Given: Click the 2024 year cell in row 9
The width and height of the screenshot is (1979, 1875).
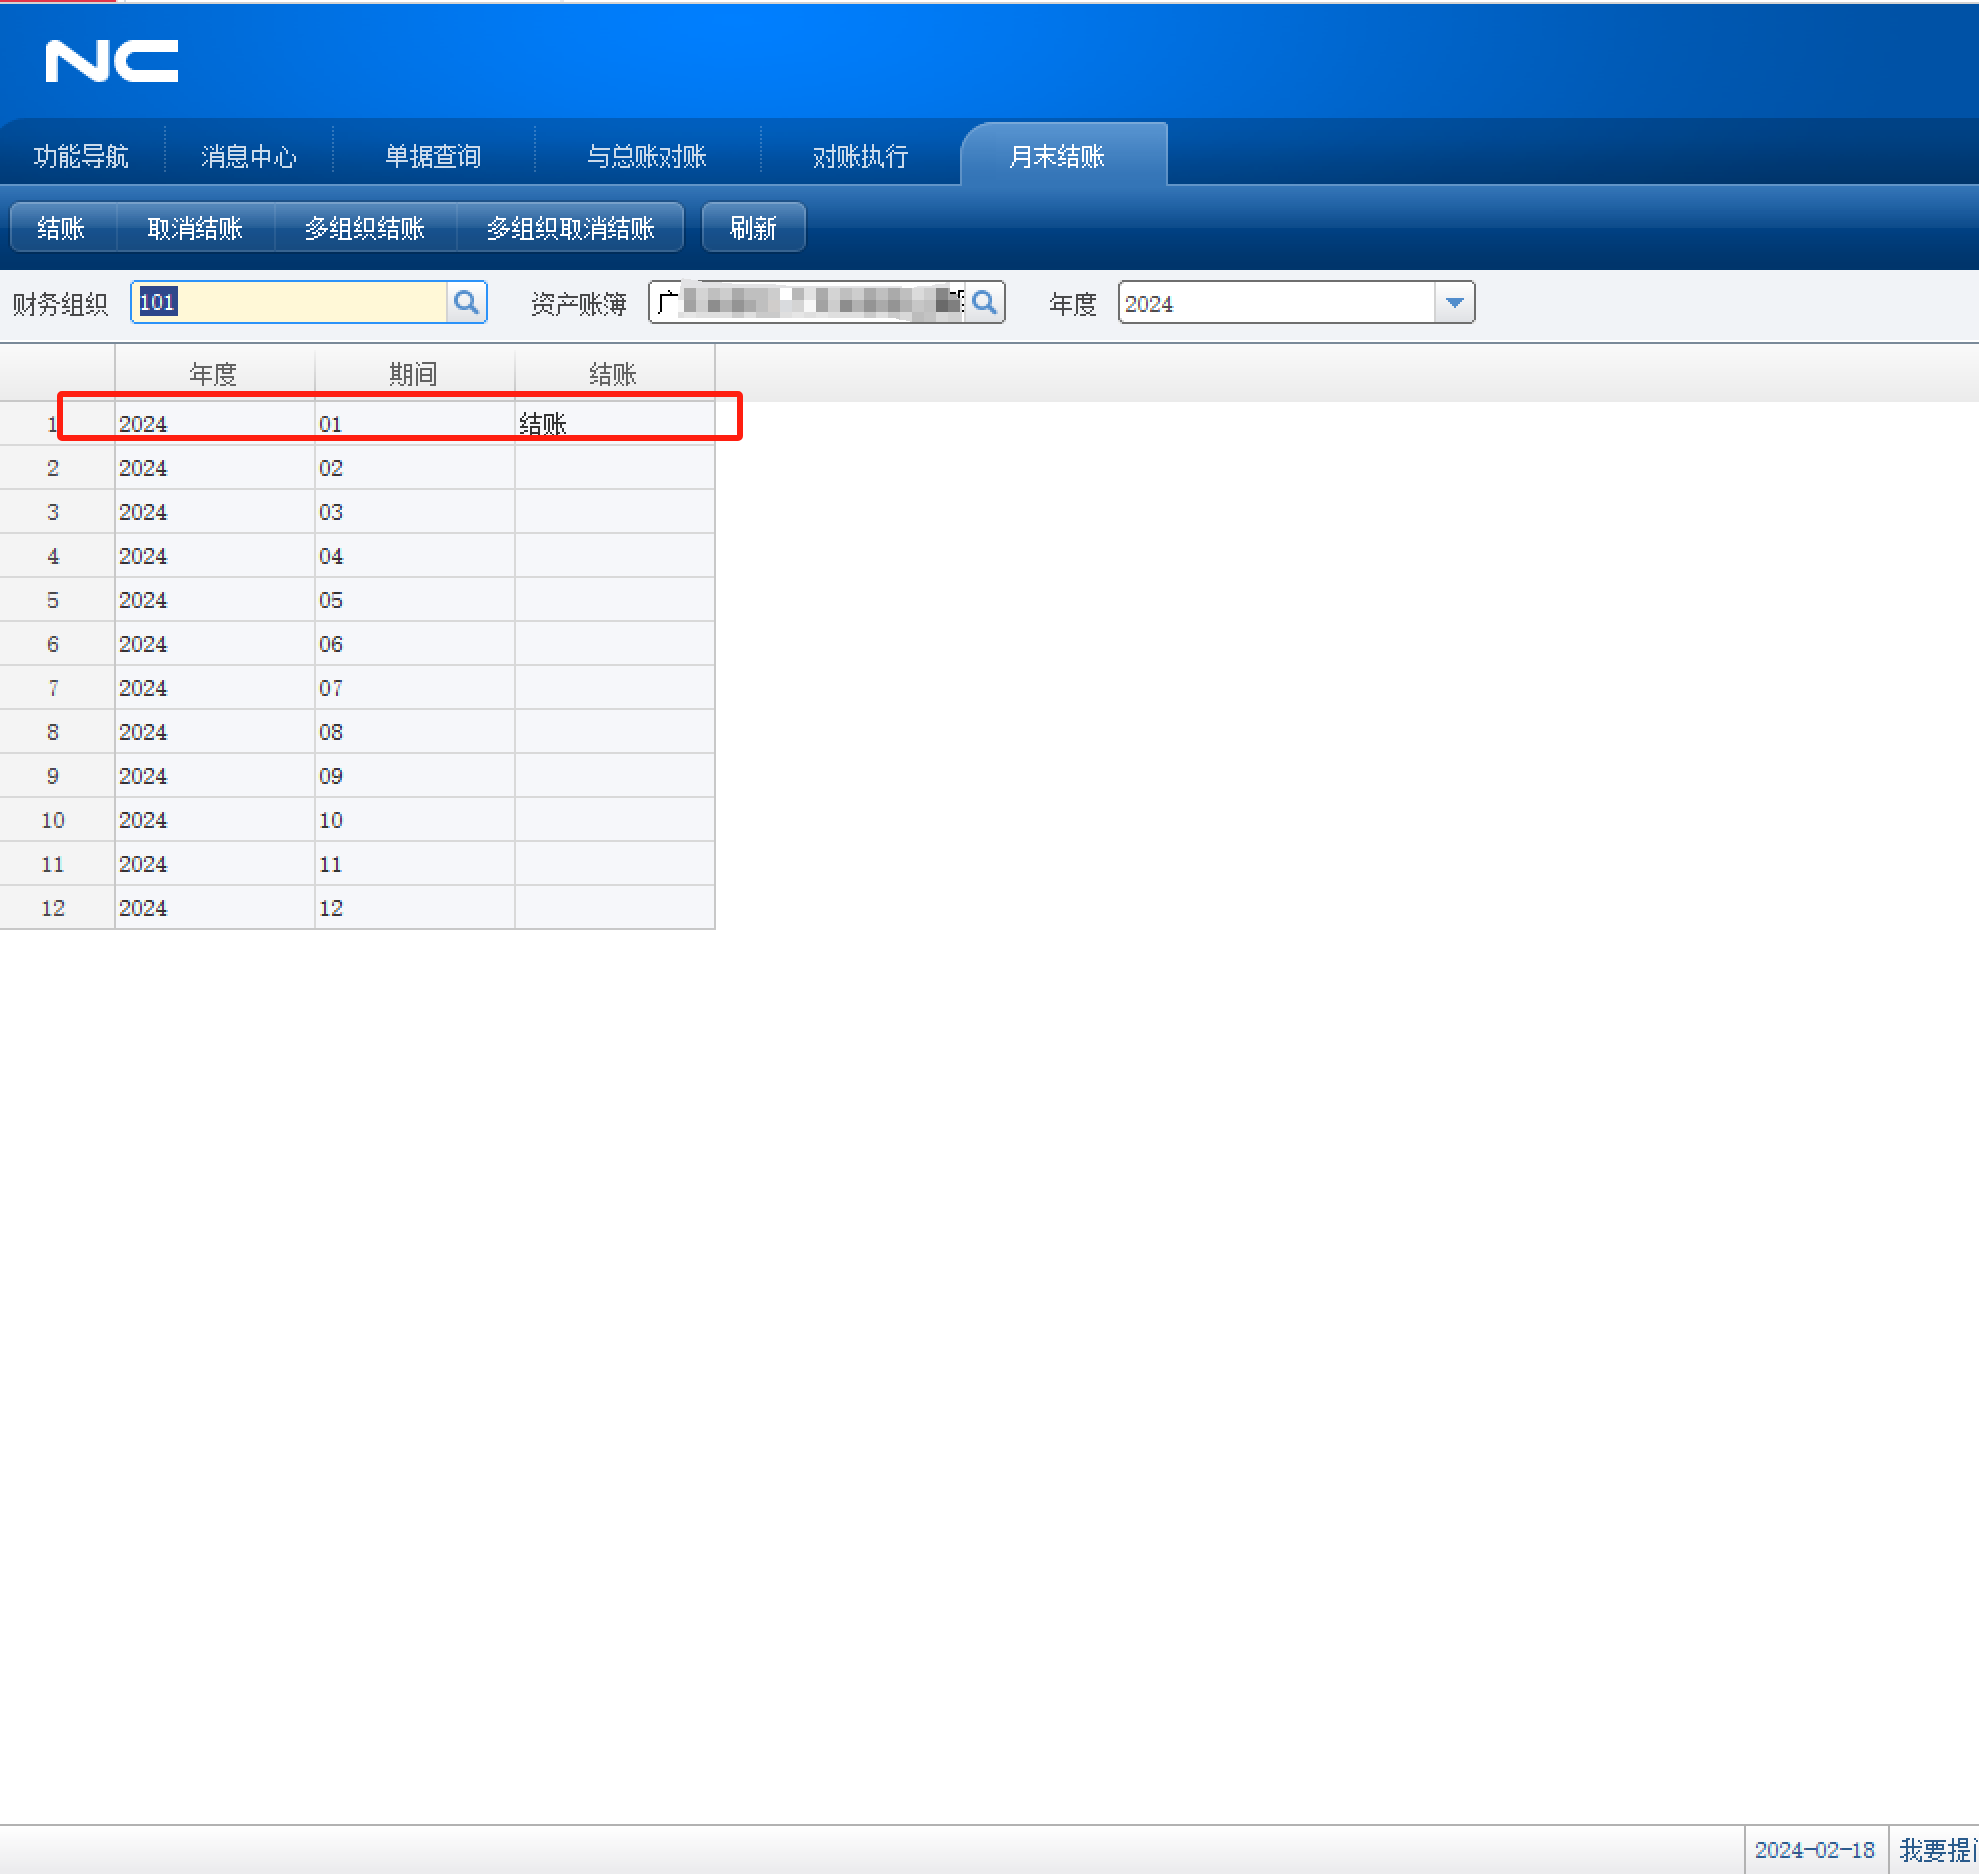Looking at the screenshot, I should point(214,776).
